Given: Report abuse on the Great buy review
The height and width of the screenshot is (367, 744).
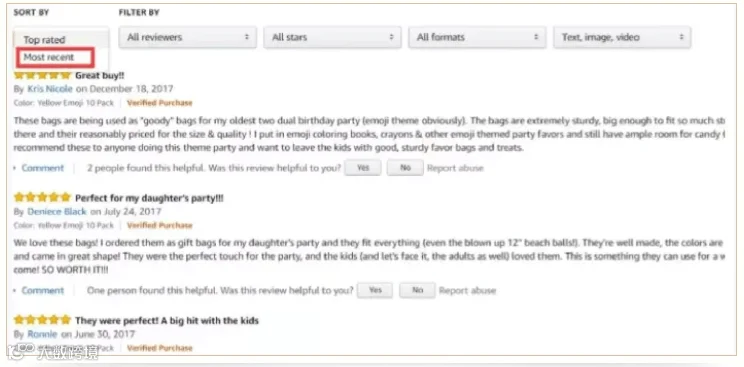Looking at the screenshot, I should click(455, 168).
